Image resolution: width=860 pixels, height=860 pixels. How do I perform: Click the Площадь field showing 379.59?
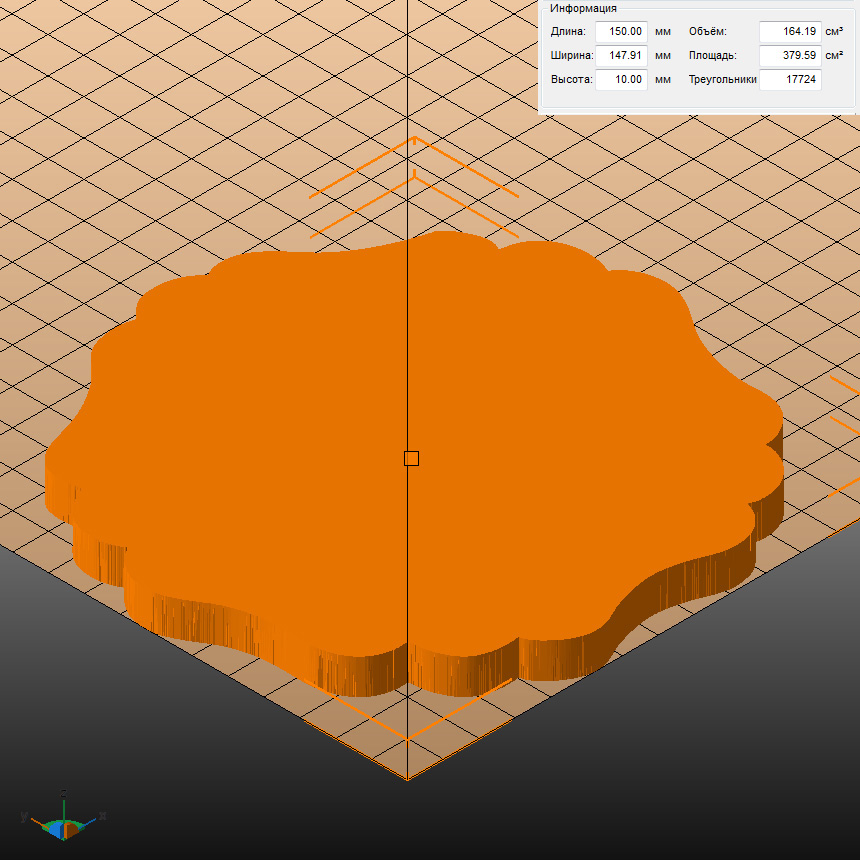click(x=789, y=56)
